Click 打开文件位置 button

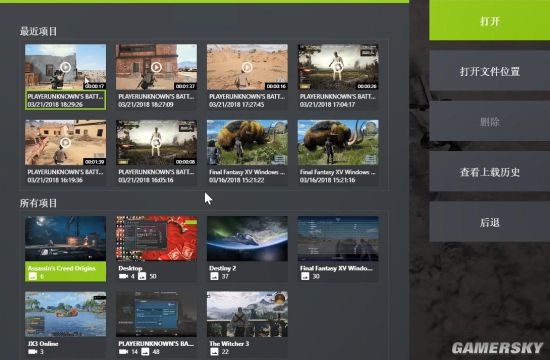[x=490, y=71]
